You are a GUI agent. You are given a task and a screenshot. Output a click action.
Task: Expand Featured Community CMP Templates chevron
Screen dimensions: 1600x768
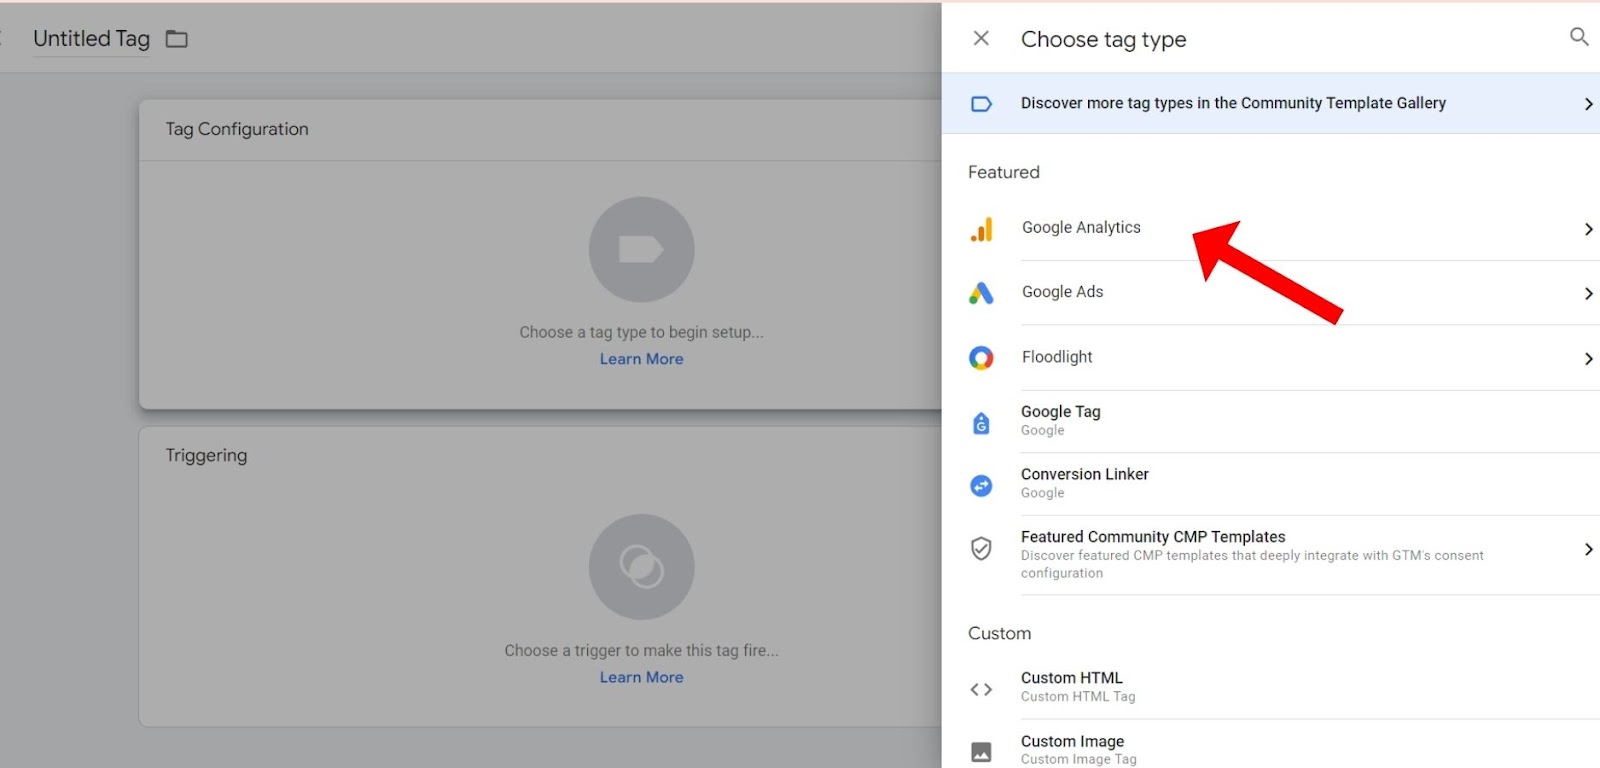1588,549
